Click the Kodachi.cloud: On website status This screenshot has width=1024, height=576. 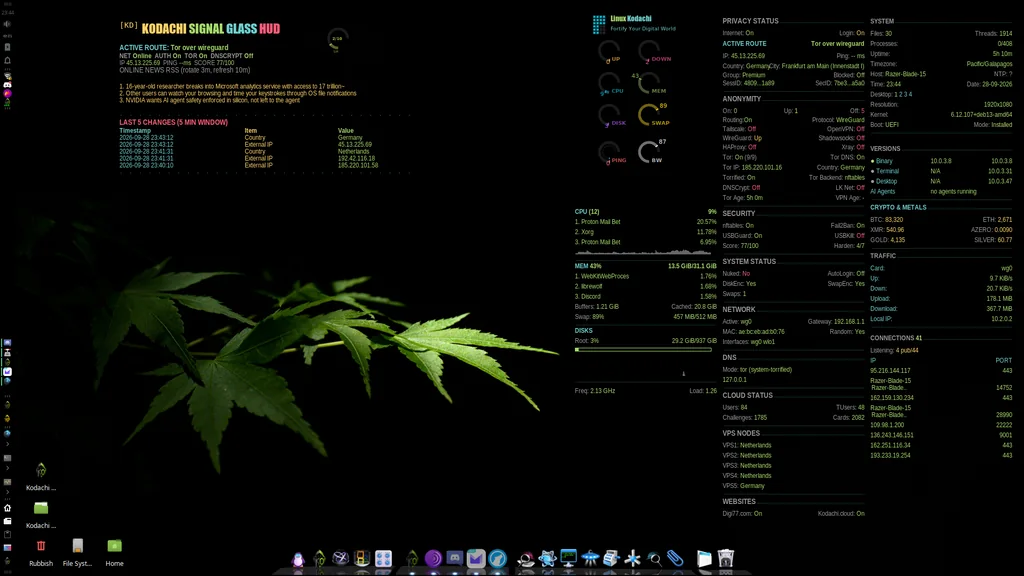point(841,513)
